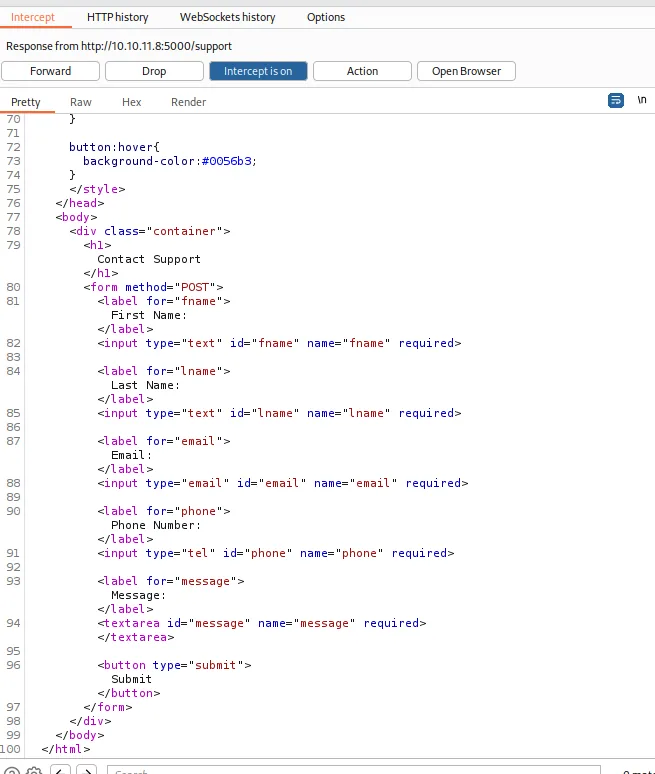655x774 pixels.
Task: Switch to the Hex view tab
Action: point(131,102)
